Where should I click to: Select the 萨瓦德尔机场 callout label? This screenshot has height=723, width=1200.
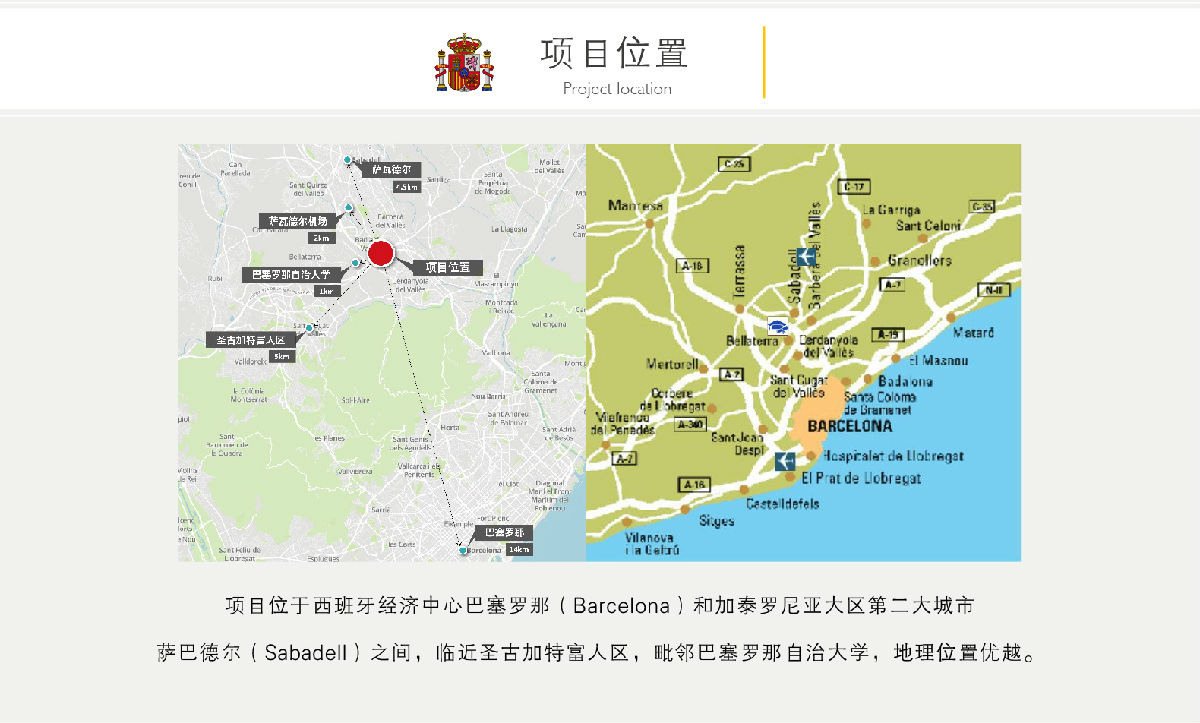[x=296, y=221]
